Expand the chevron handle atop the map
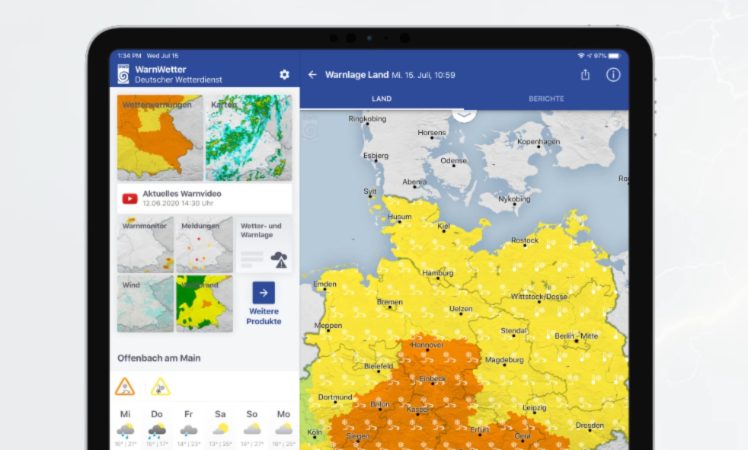This screenshot has height=450, width=748. pos(463,114)
